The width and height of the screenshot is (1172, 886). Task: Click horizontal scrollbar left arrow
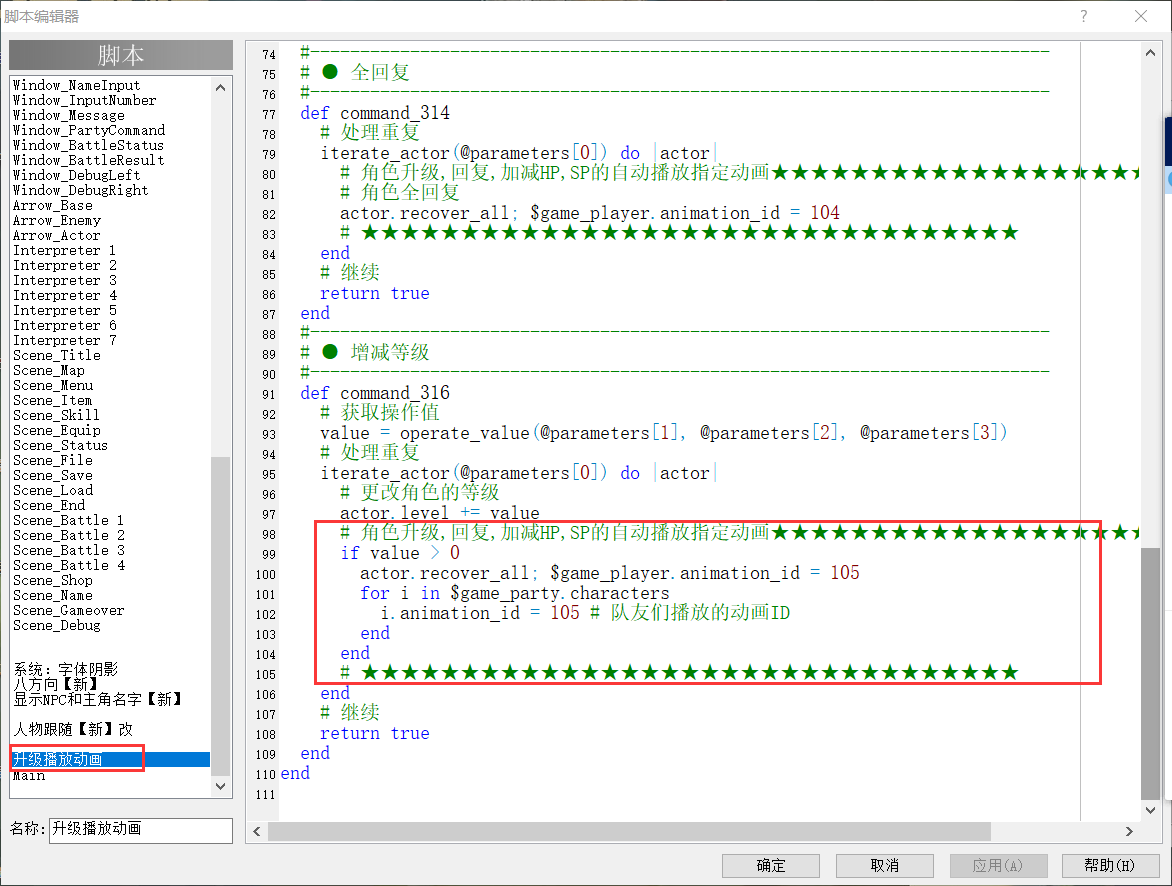(x=256, y=831)
